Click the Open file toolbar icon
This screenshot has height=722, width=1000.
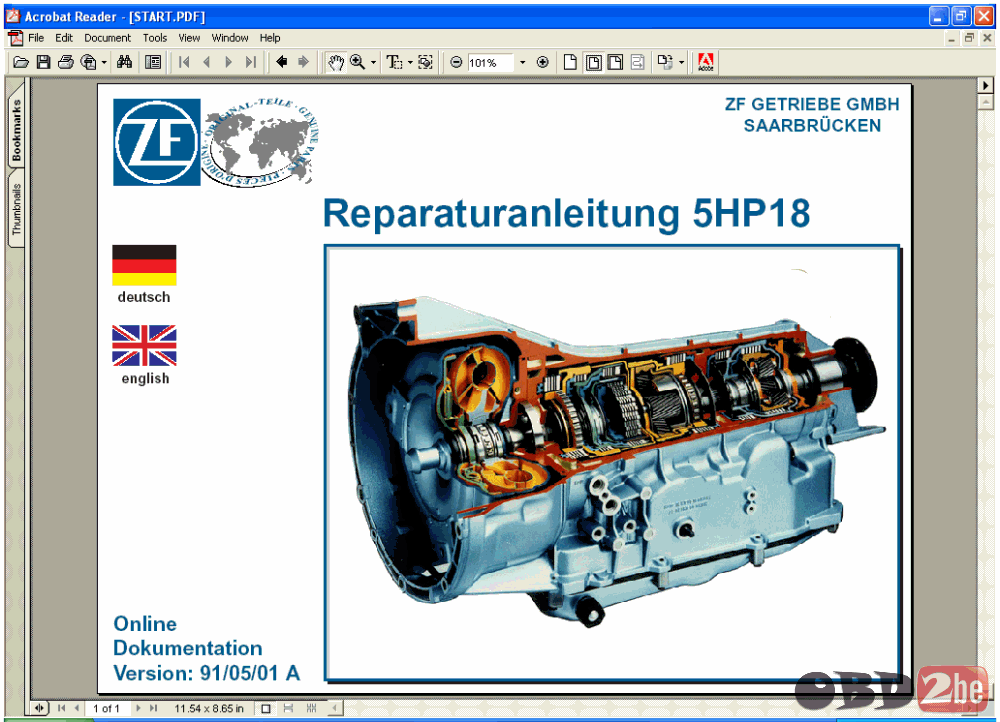pos(20,63)
